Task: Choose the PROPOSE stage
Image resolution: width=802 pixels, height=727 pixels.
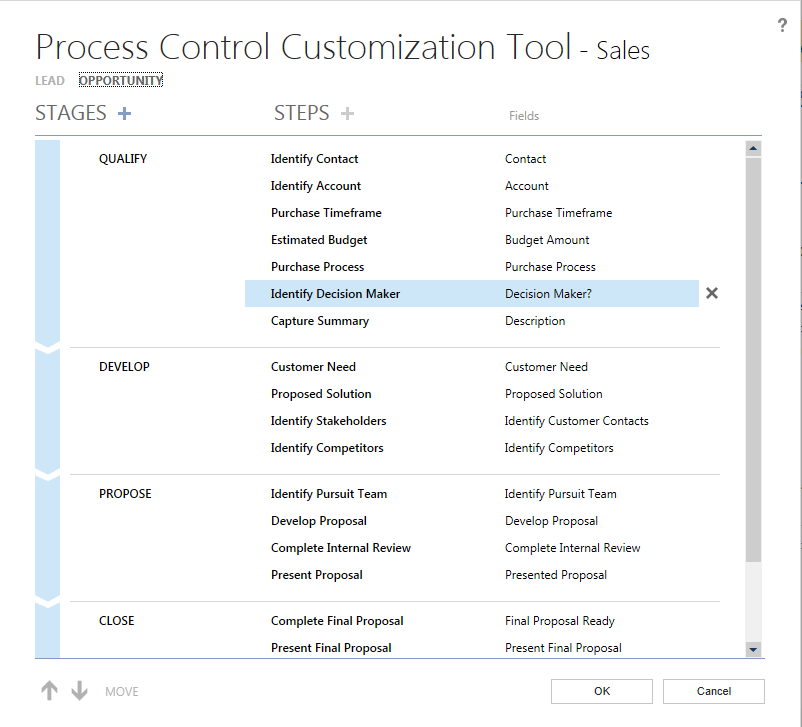Action: [x=125, y=494]
